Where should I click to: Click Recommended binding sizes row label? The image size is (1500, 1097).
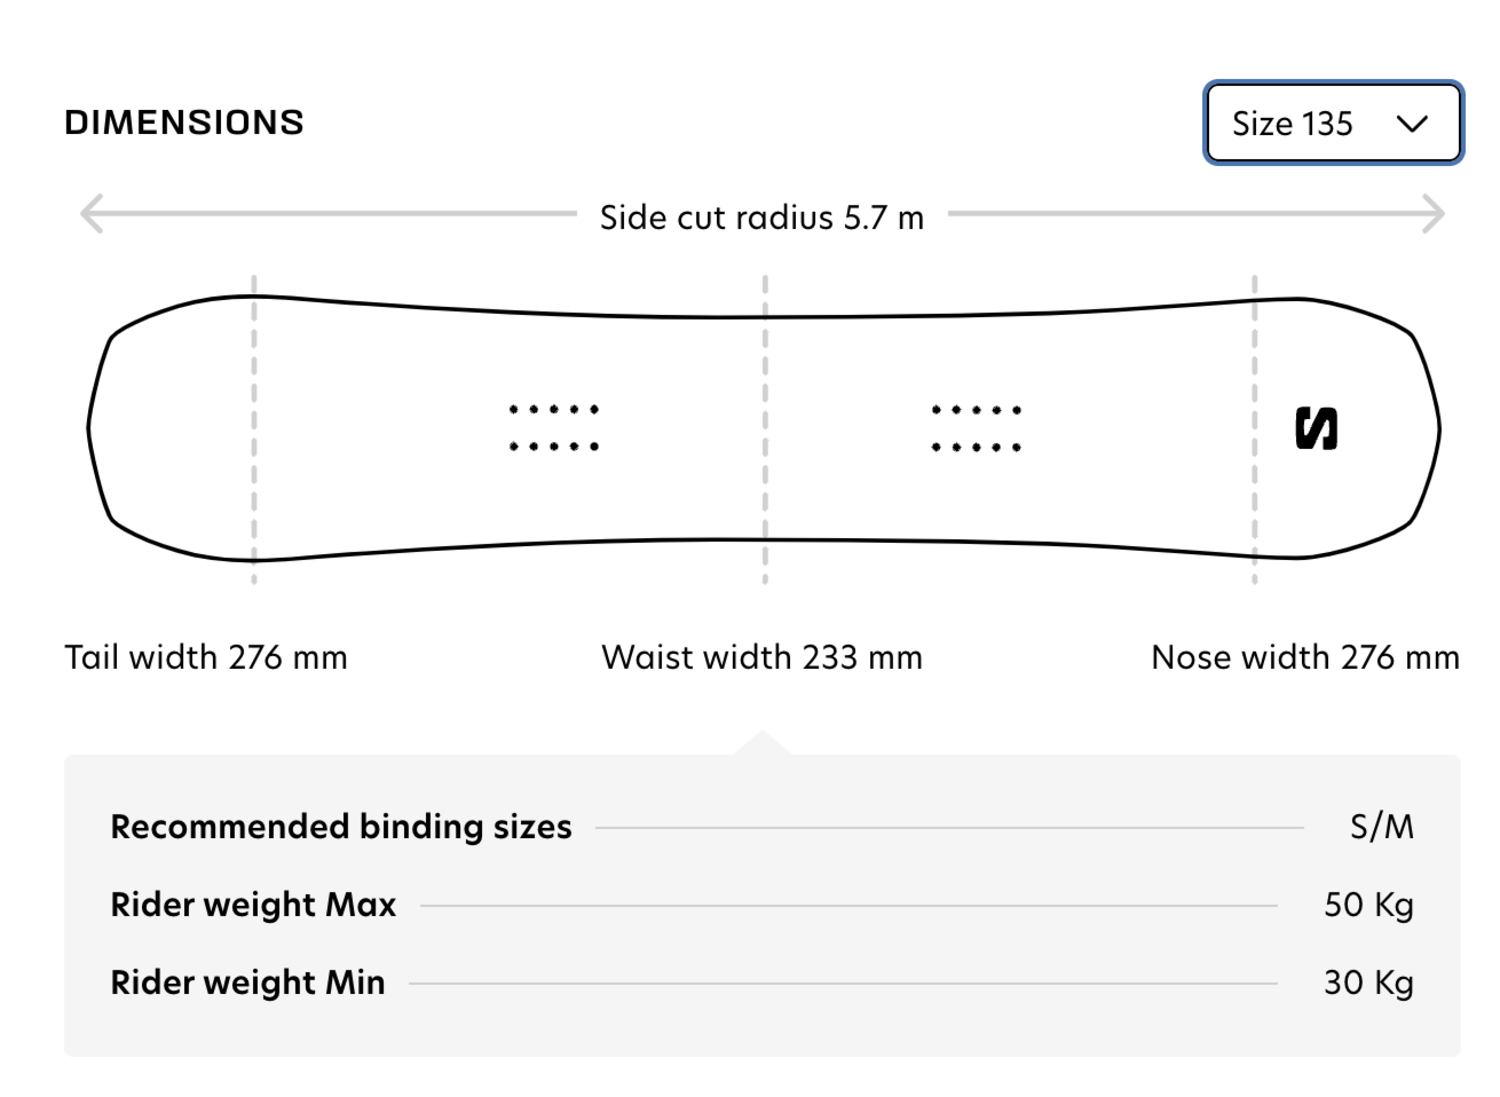point(341,827)
